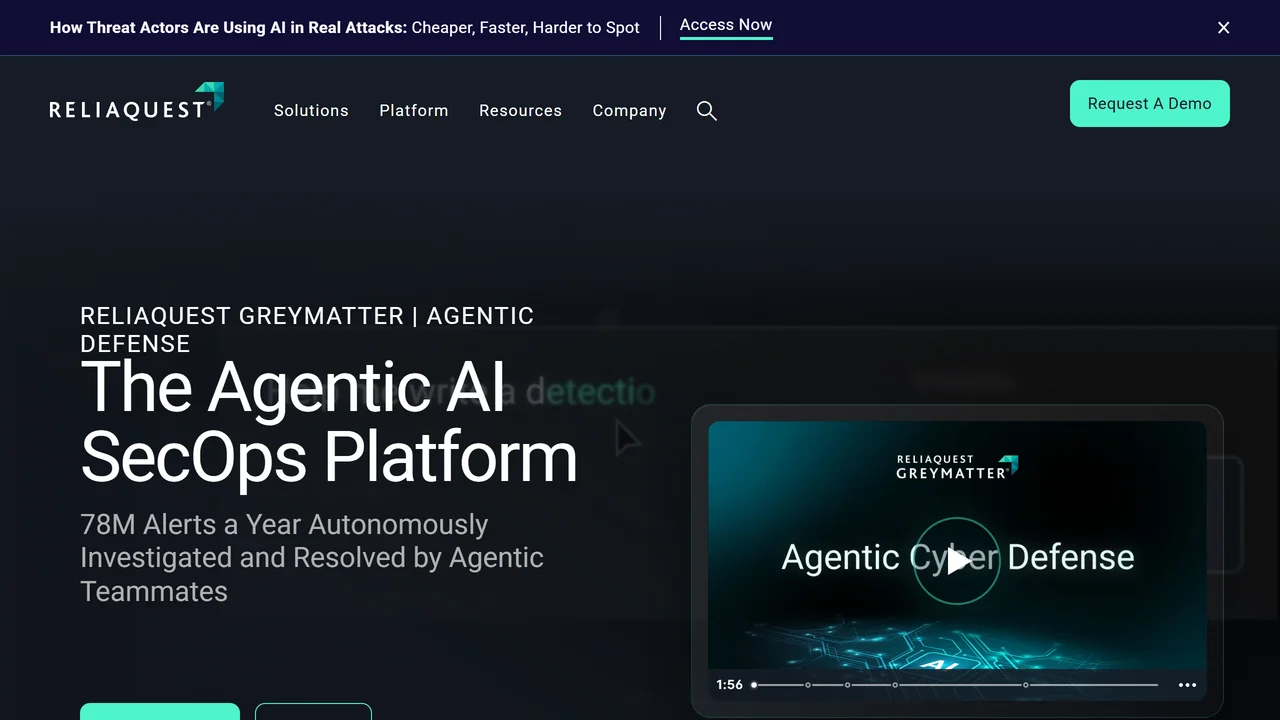This screenshot has height=720, width=1280.
Task: Click the video progress bar
Action: (956, 685)
